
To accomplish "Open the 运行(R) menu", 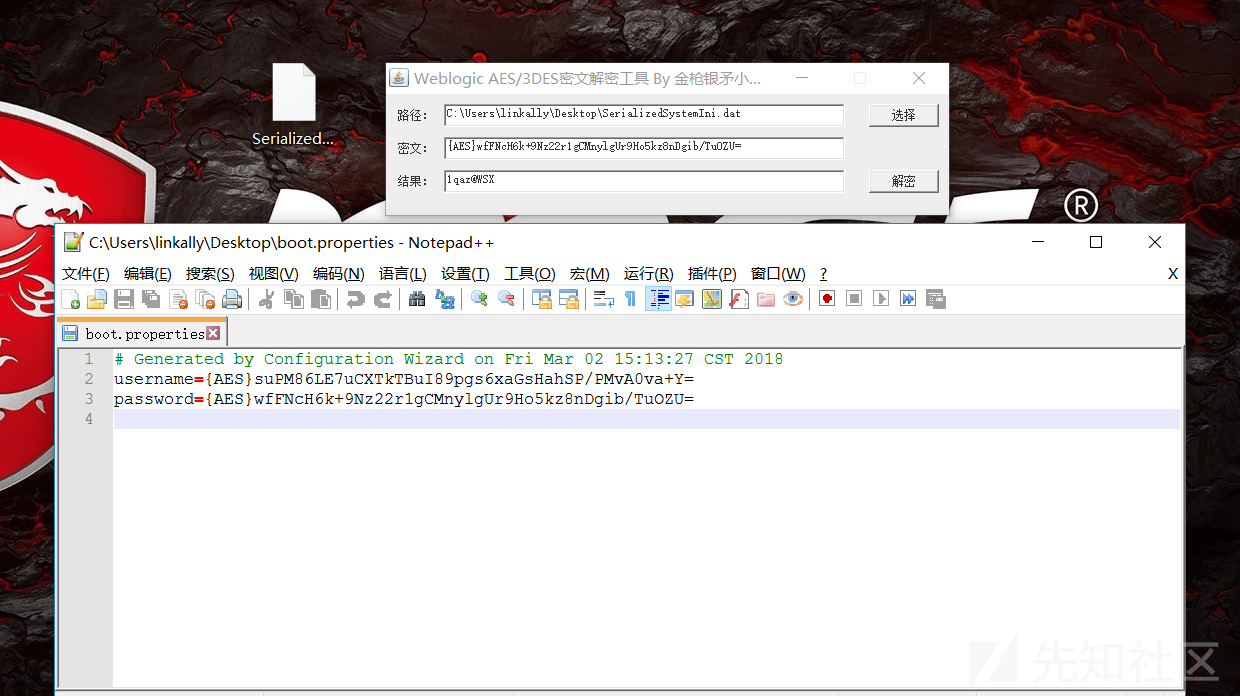I will point(649,274).
